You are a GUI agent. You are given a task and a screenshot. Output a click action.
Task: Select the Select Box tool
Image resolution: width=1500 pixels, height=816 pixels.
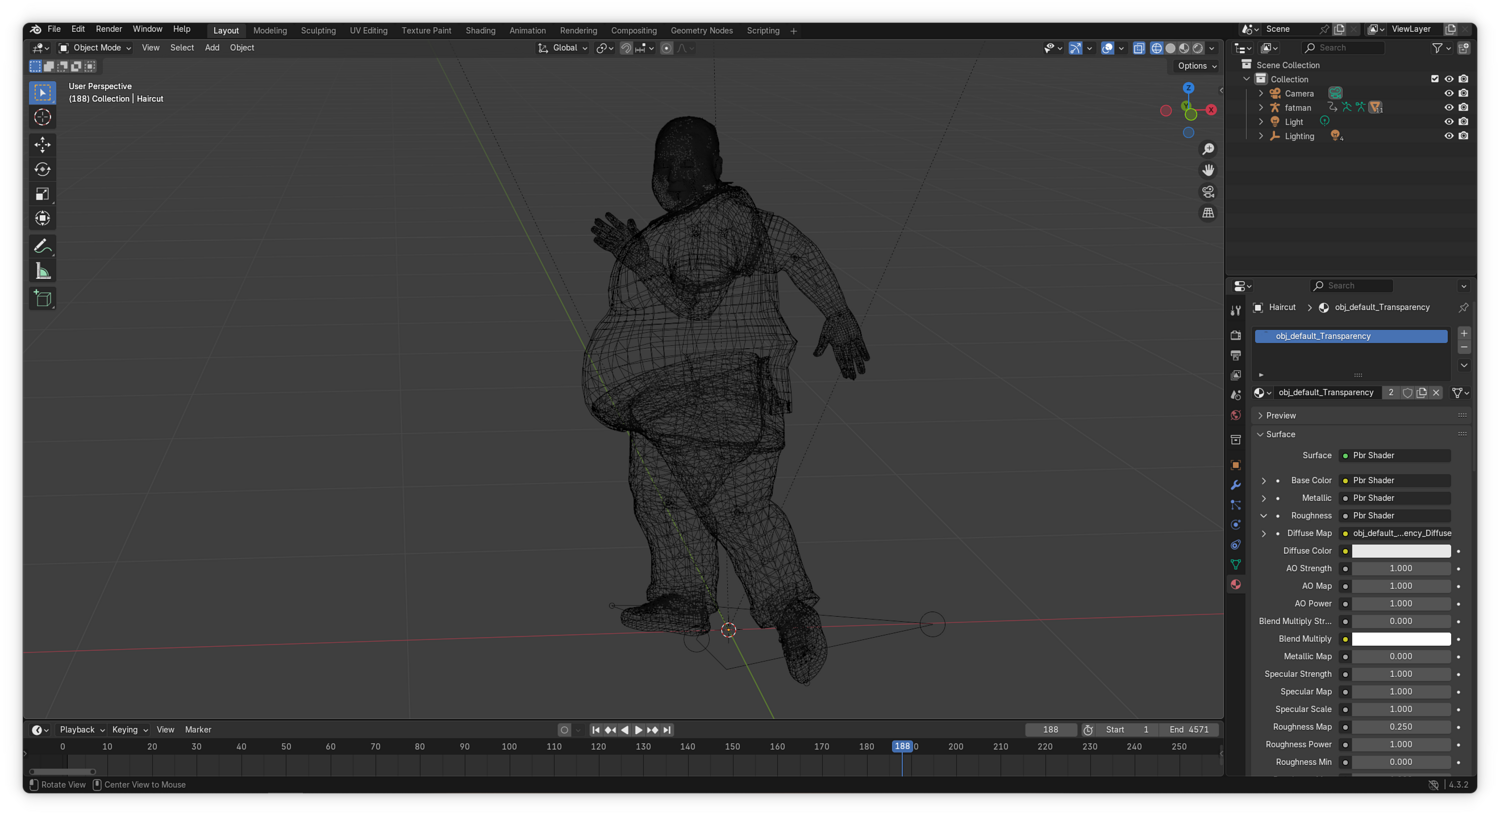click(42, 92)
